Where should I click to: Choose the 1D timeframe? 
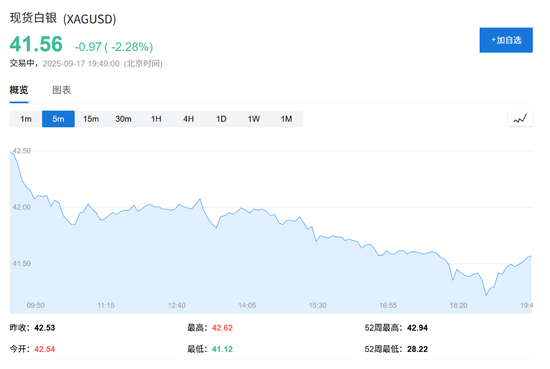coord(221,119)
